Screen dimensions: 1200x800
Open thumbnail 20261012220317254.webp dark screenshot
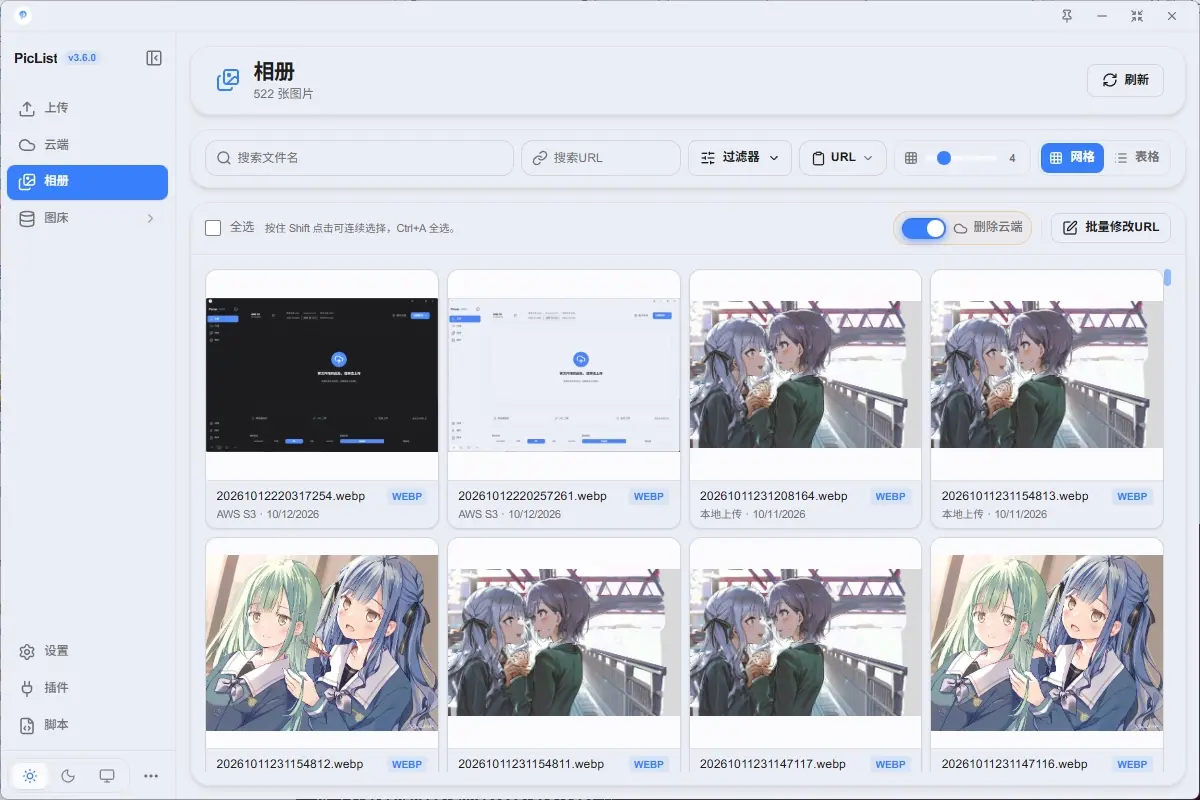pos(322,375)
